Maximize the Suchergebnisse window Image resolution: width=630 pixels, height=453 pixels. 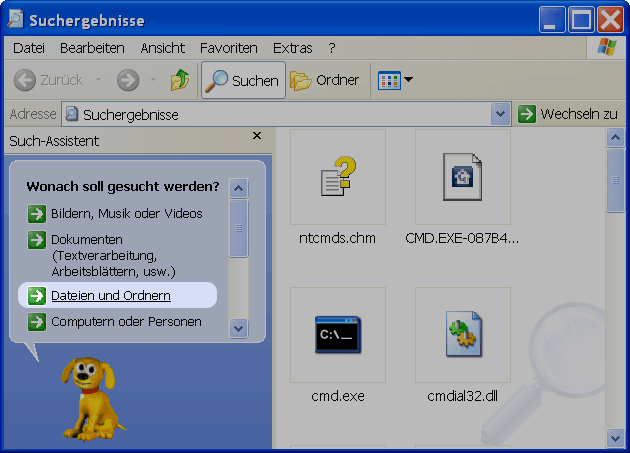click(581, 19)
